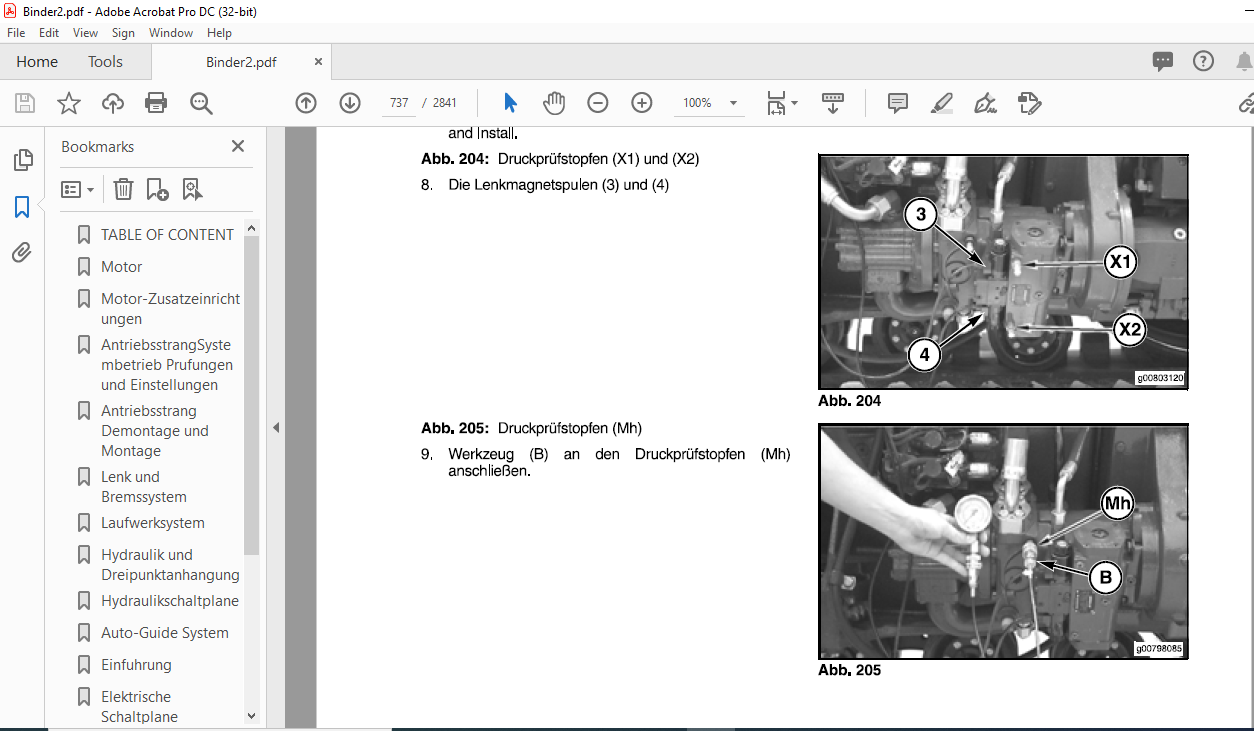This screenshot has width=1254, height=731.
Task: Open the Einfuhrung bookmark
Action: [x=136, y=665]
